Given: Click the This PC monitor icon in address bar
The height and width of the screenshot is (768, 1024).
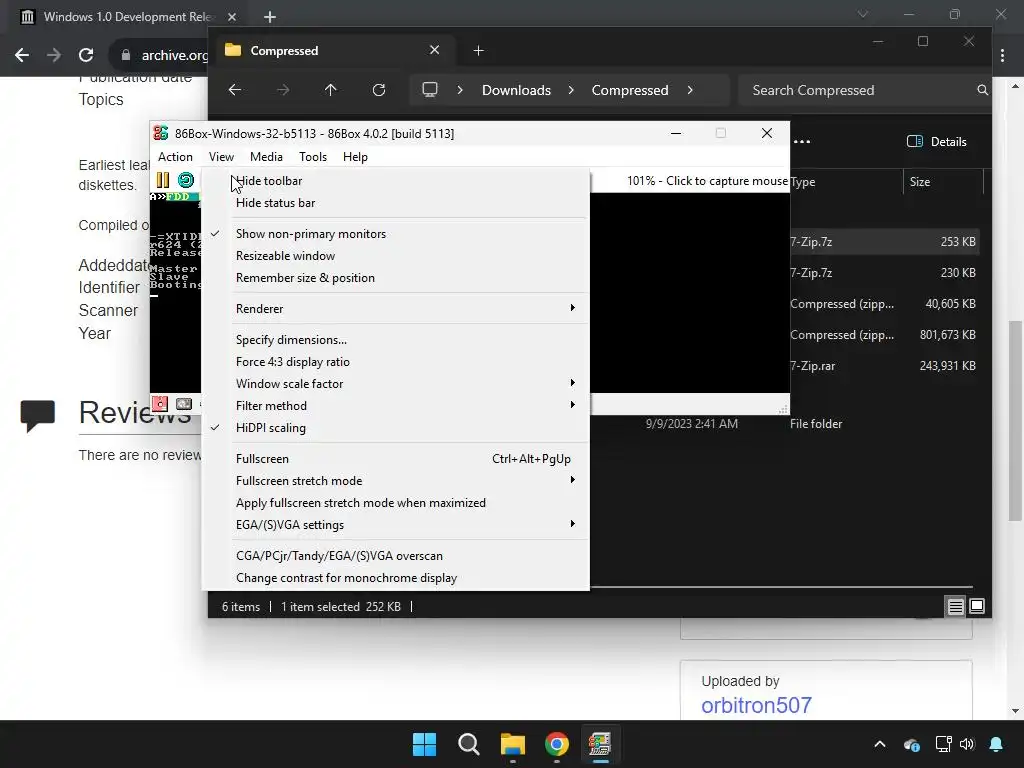Looking at the screenshot, I should [430, 90].
